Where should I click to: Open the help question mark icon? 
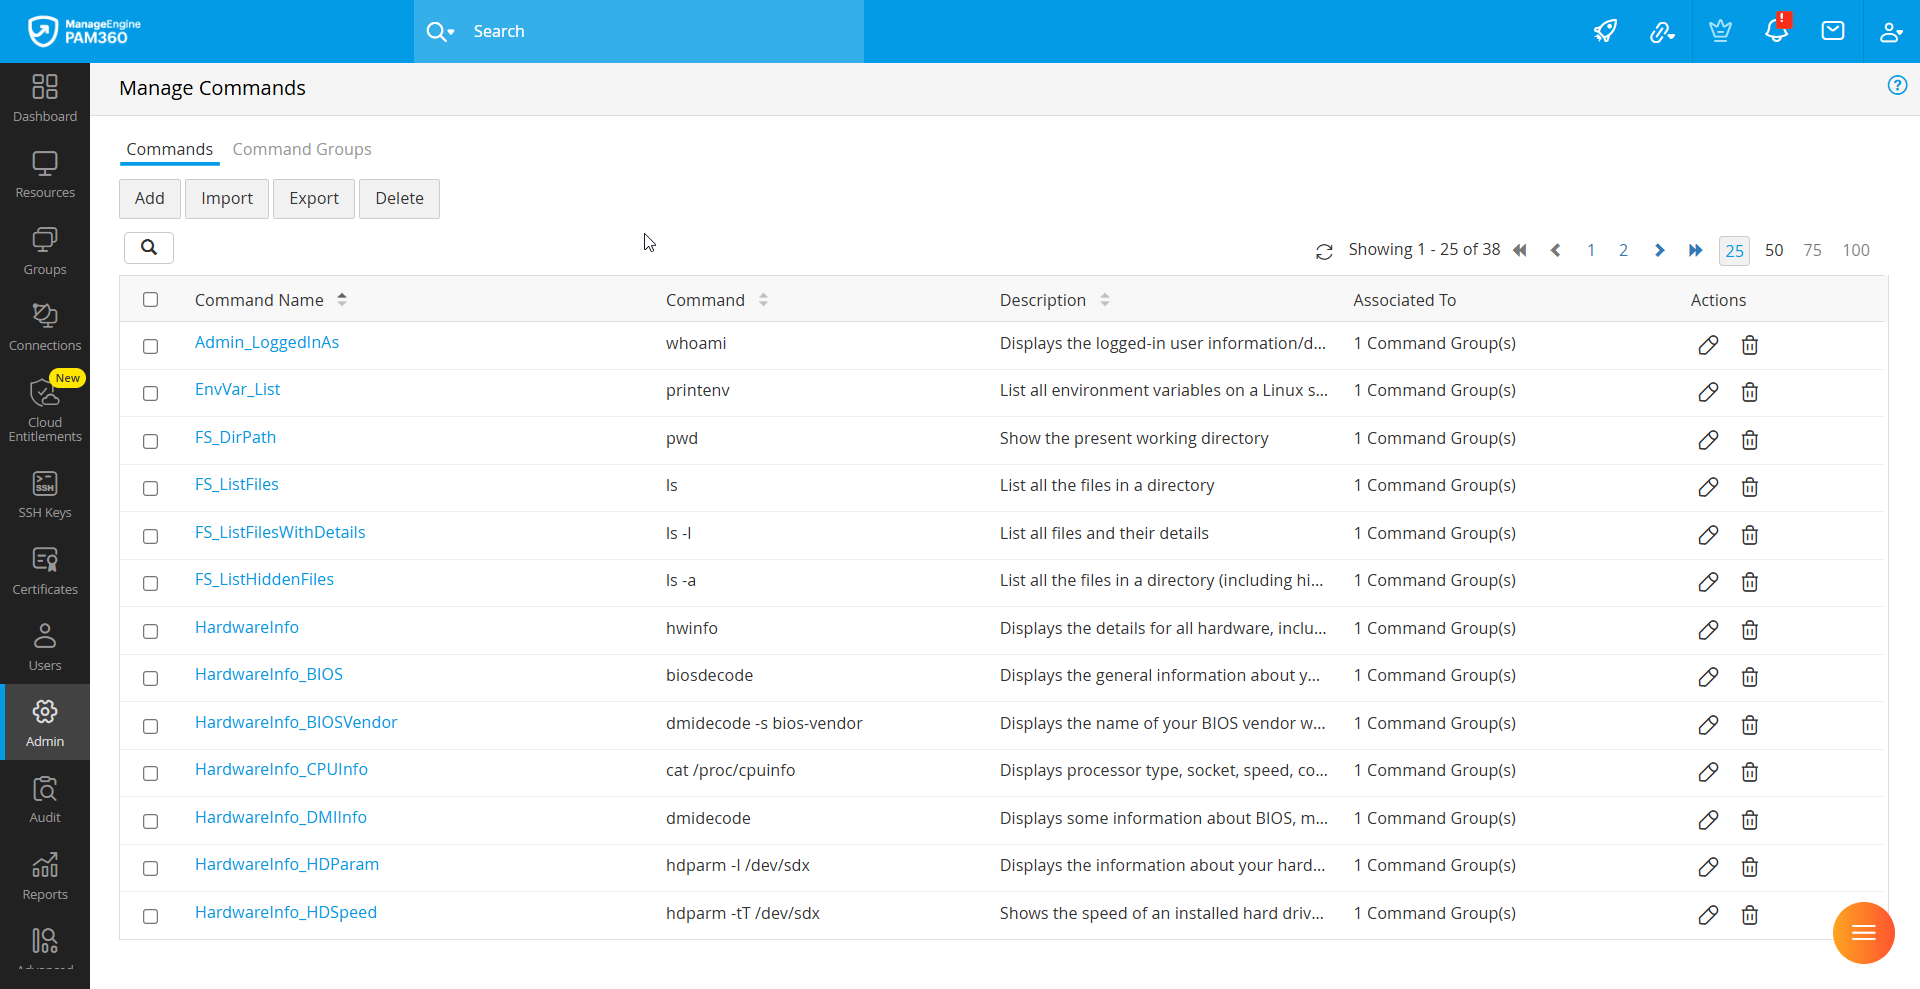[x=1897, y=86]
